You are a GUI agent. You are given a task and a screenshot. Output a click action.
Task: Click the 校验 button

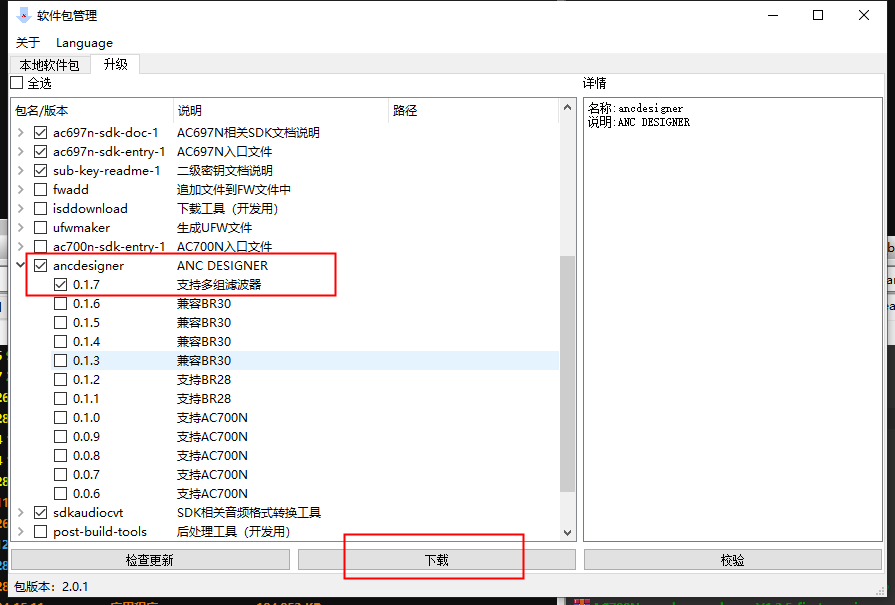[x=732, y=560]
